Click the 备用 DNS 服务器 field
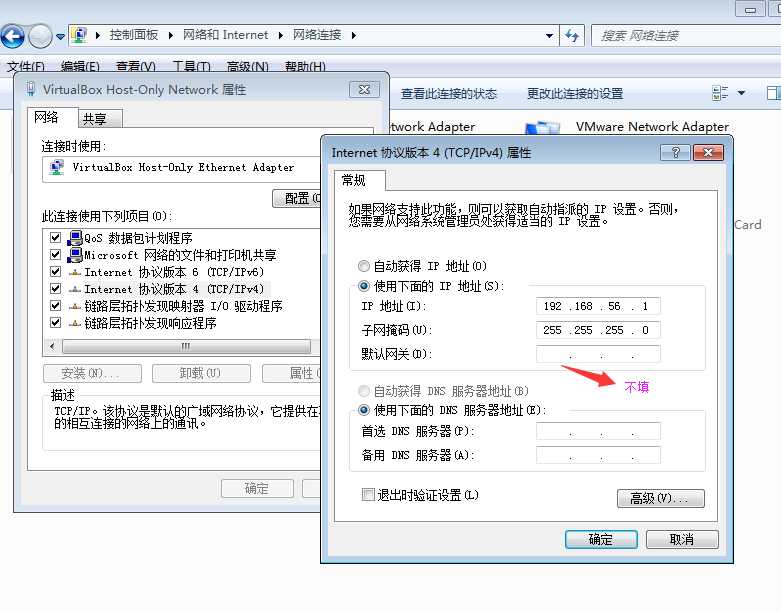Viewport: 781px width, 612px height. coord(598,455)
